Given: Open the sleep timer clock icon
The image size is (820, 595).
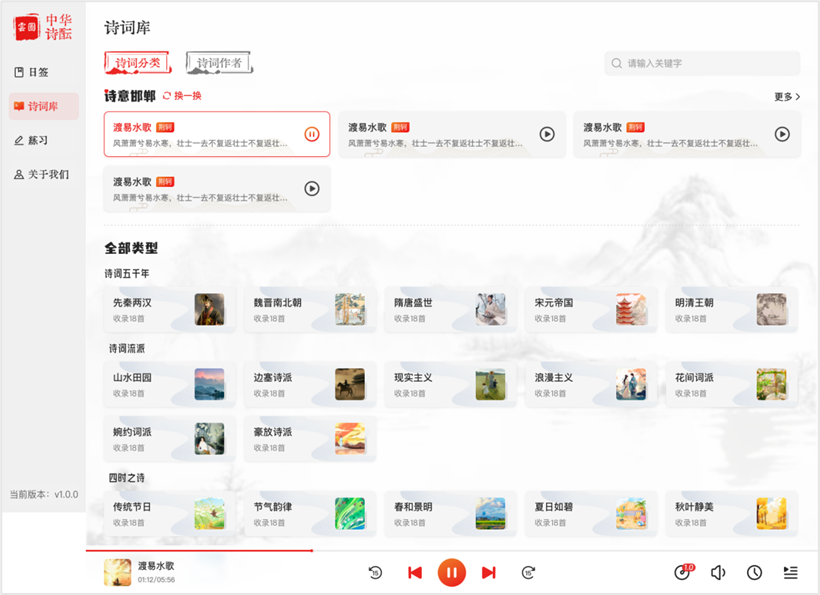Looking at the screenshot, I should 754,572.
